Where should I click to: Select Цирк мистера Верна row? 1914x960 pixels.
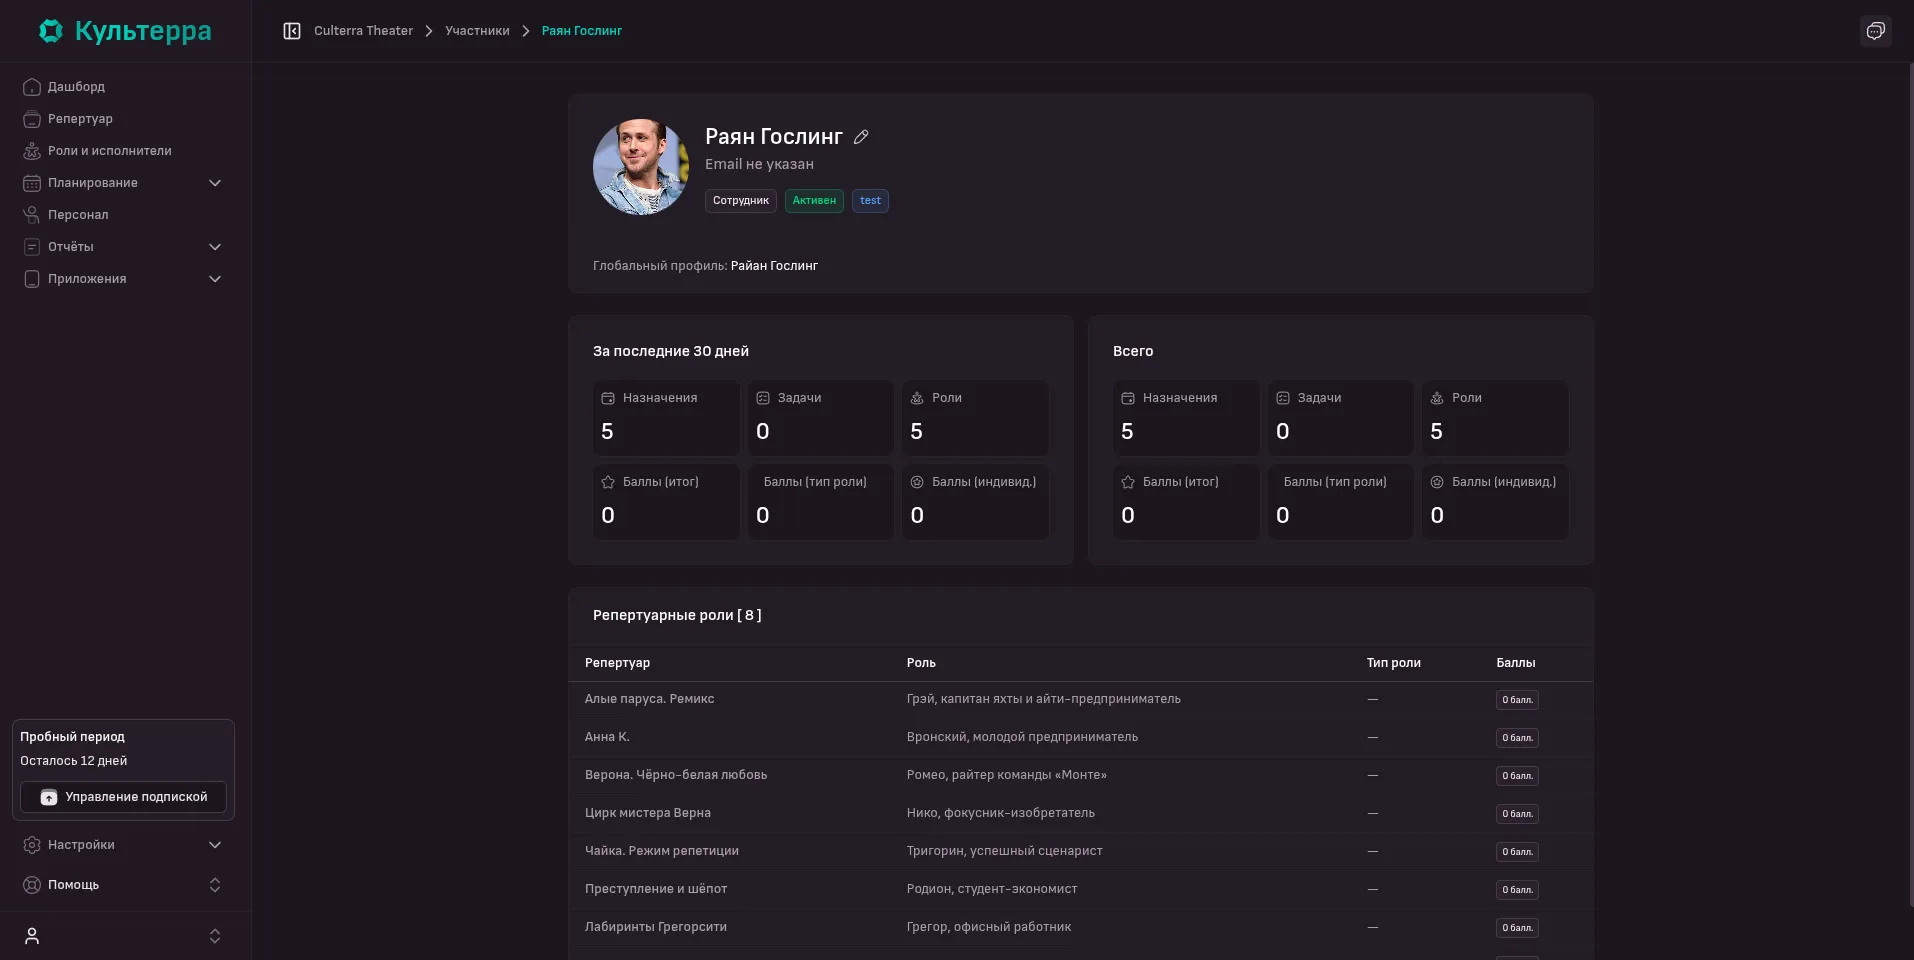(1081, 814)
